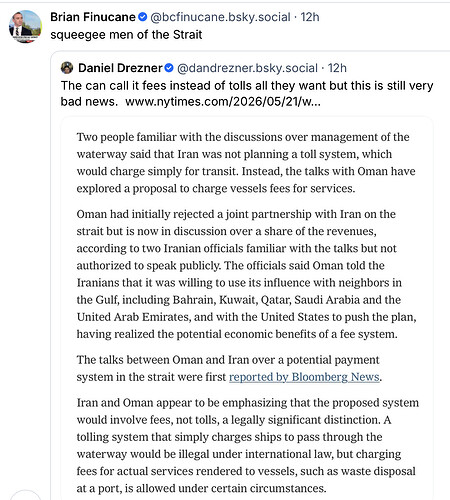Click the paragraph starting 'The talks between Oman'
Screen dimensions: 450x500
229,368
